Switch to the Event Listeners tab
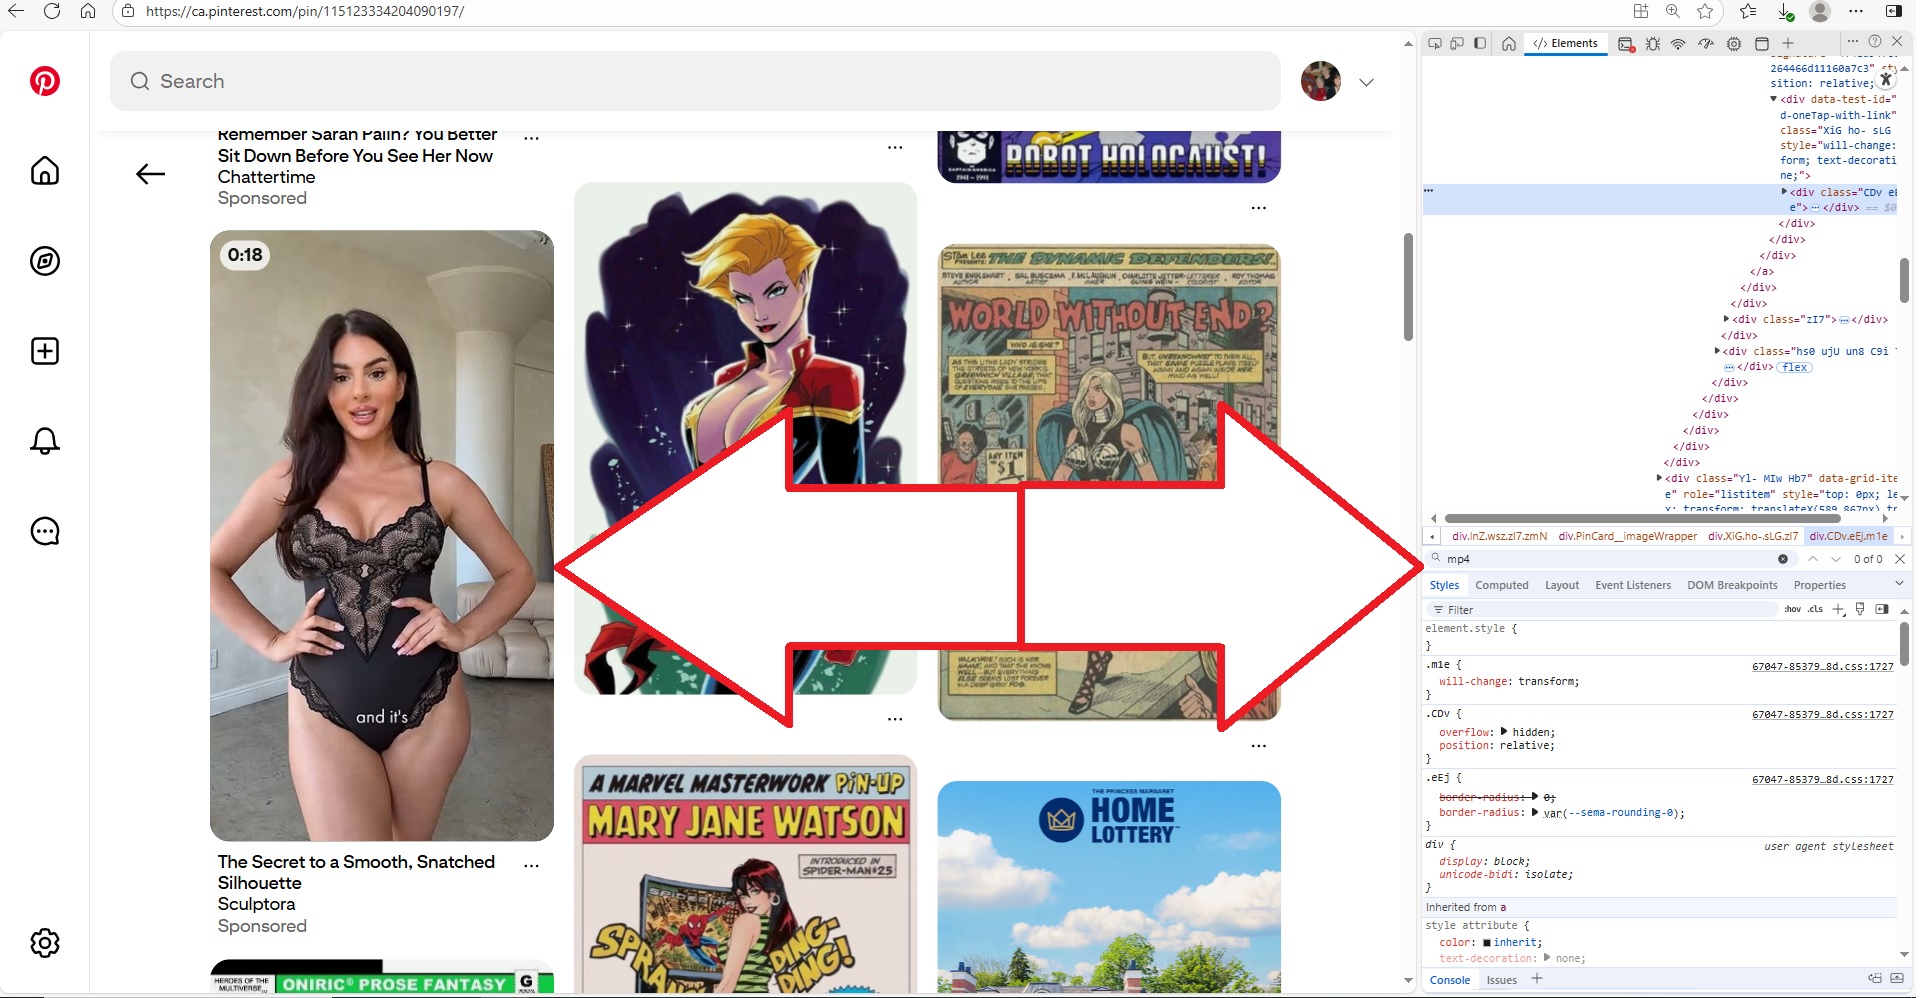The height and width of the screenshot is (998, 1920). tap(1633, 585)
